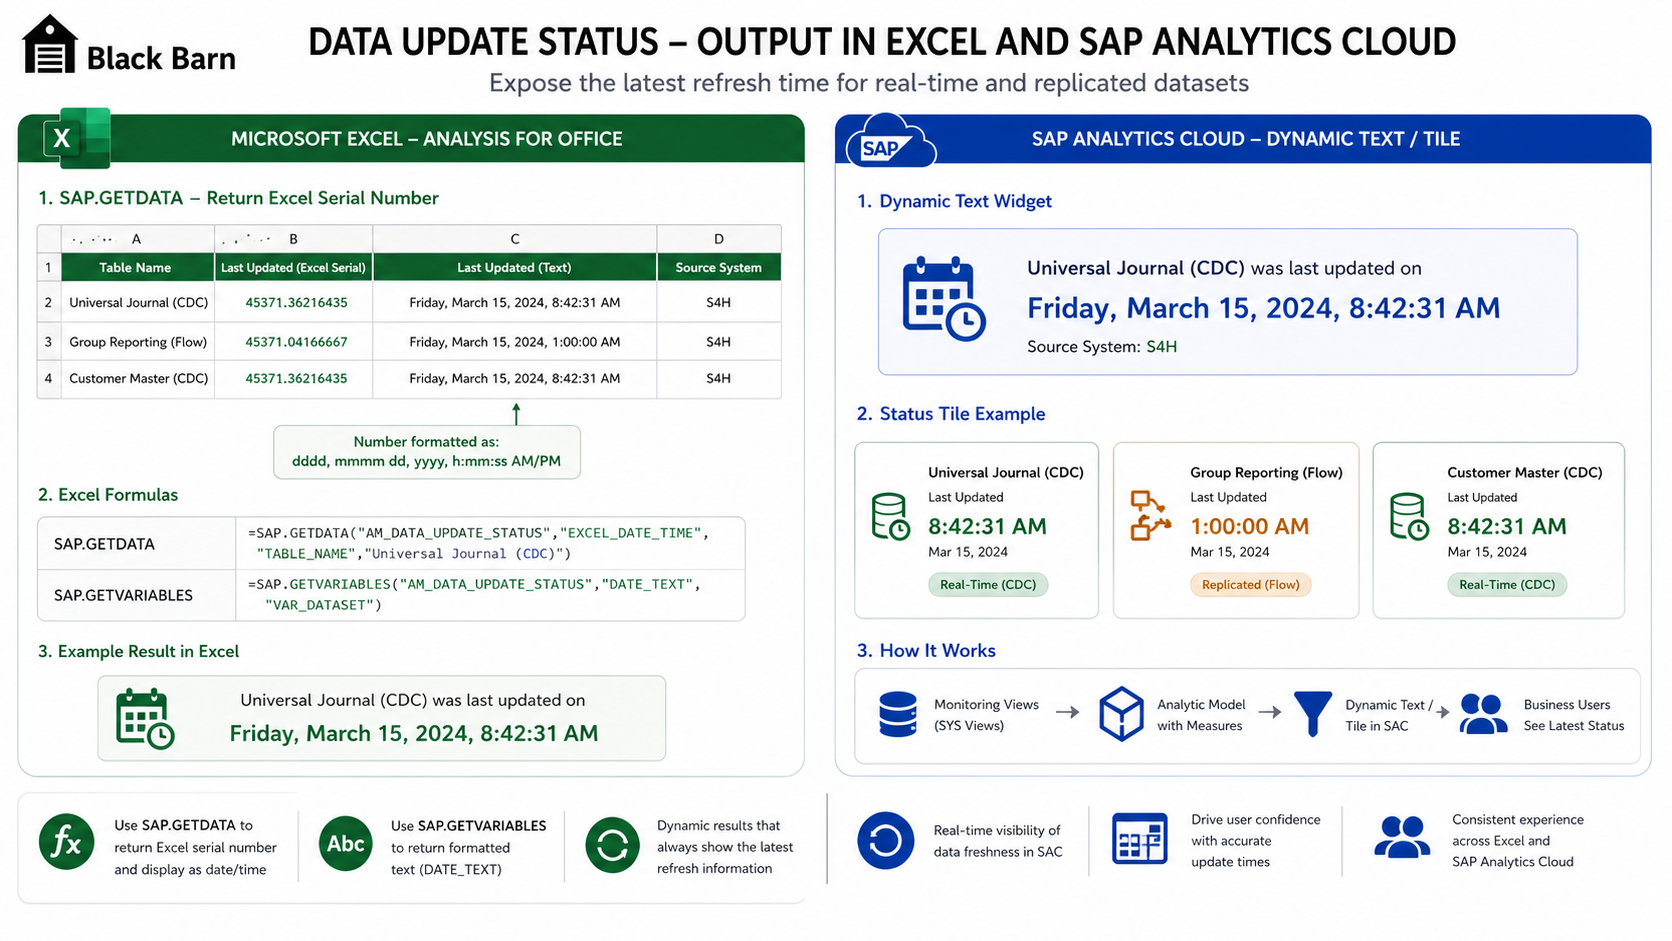1672x941 pixels.
Task: Click the =SAP.GETDATA formula text
Action: pyautogui.click(x=478, y=543)
